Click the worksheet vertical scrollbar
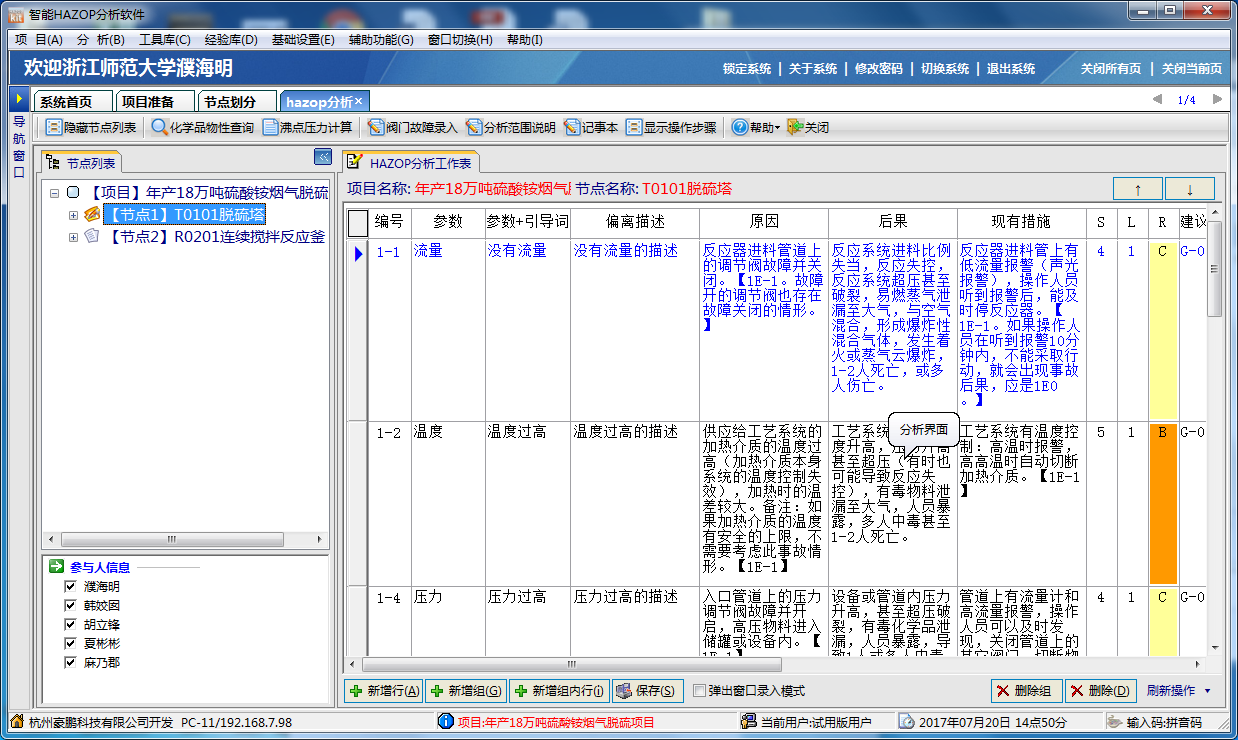The height and width of the screenshot is (740, 1238). (1216, 430)
